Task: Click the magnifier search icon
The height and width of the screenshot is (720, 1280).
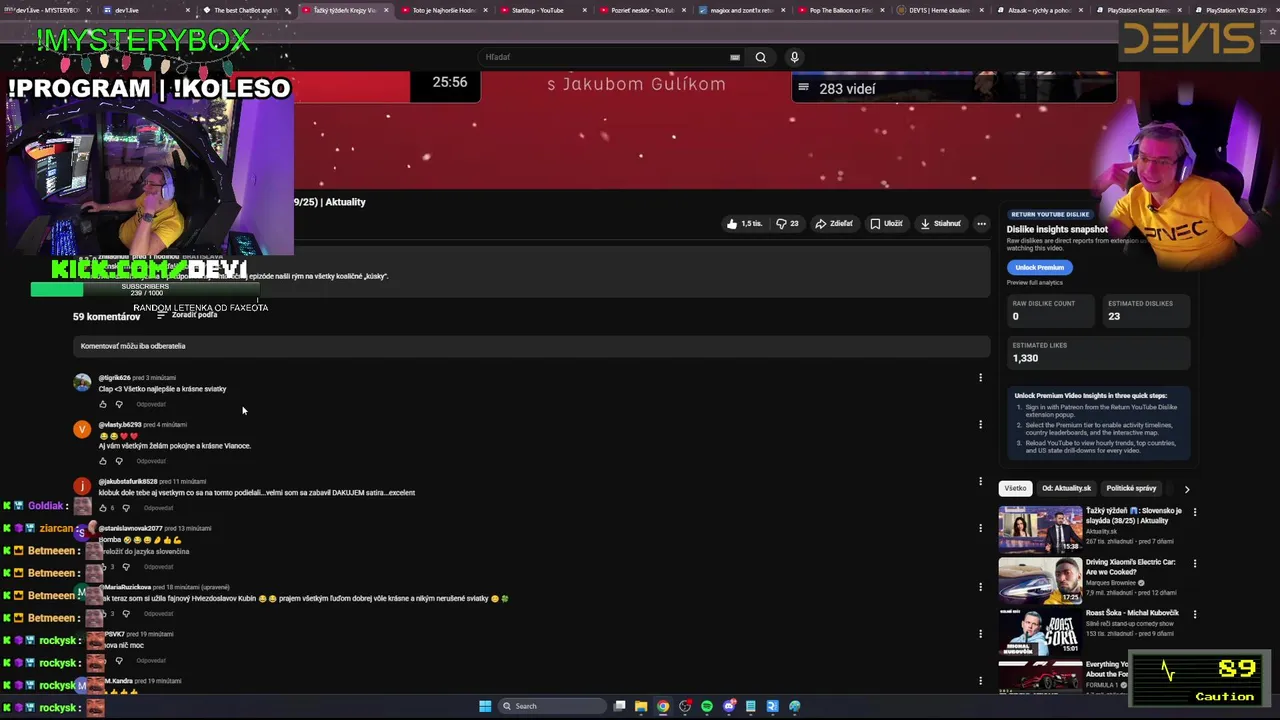Action: pyautogui.click(x=761, y=57)
